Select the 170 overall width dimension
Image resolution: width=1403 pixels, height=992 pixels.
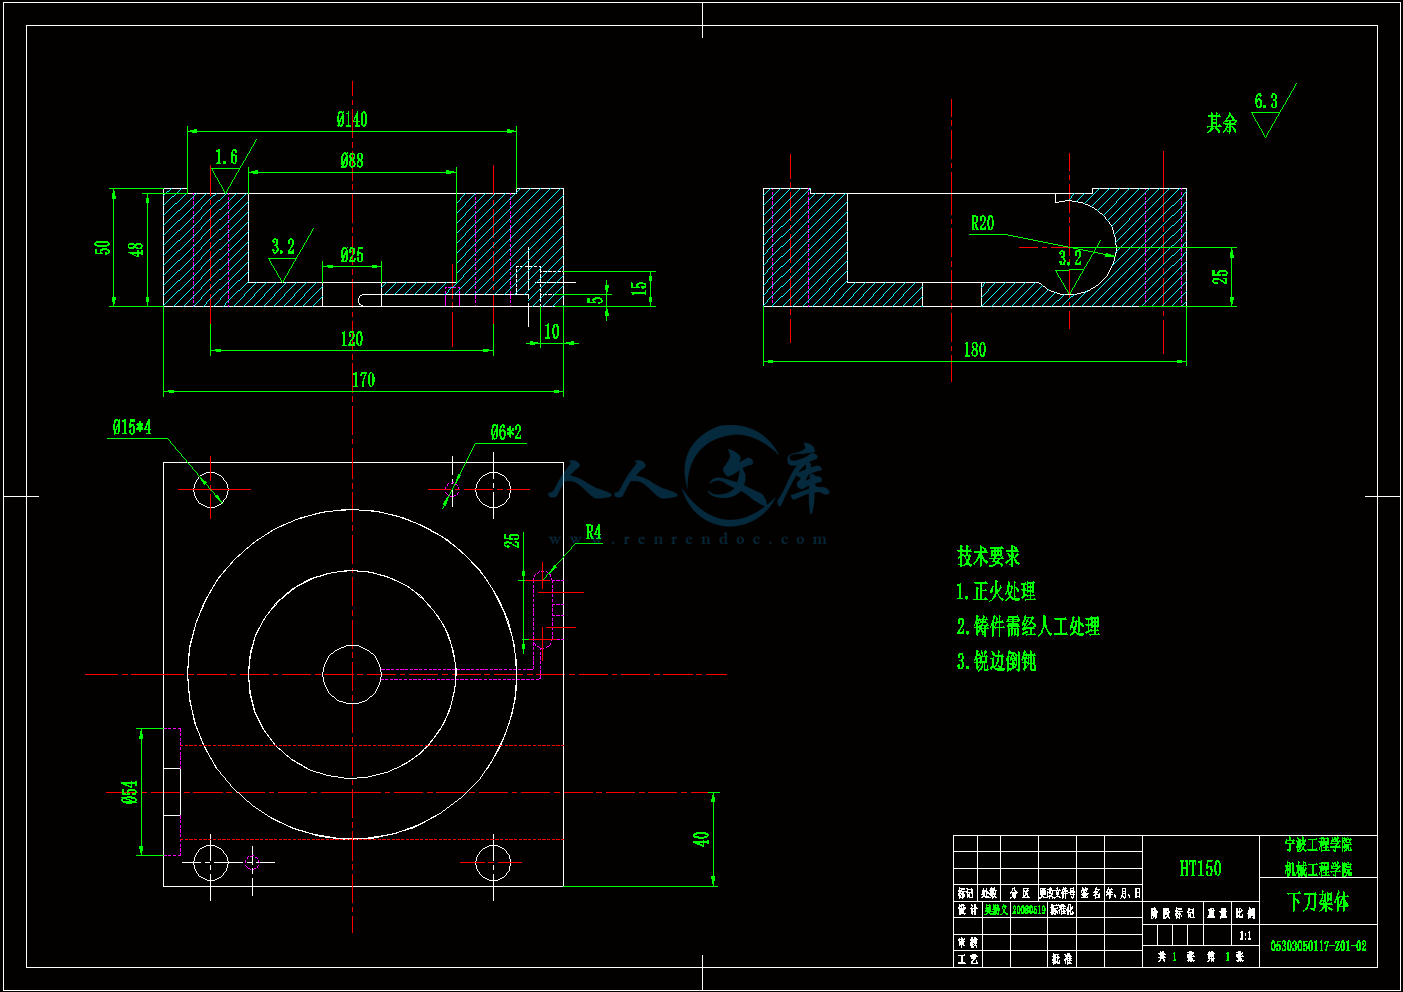(364, 380)
